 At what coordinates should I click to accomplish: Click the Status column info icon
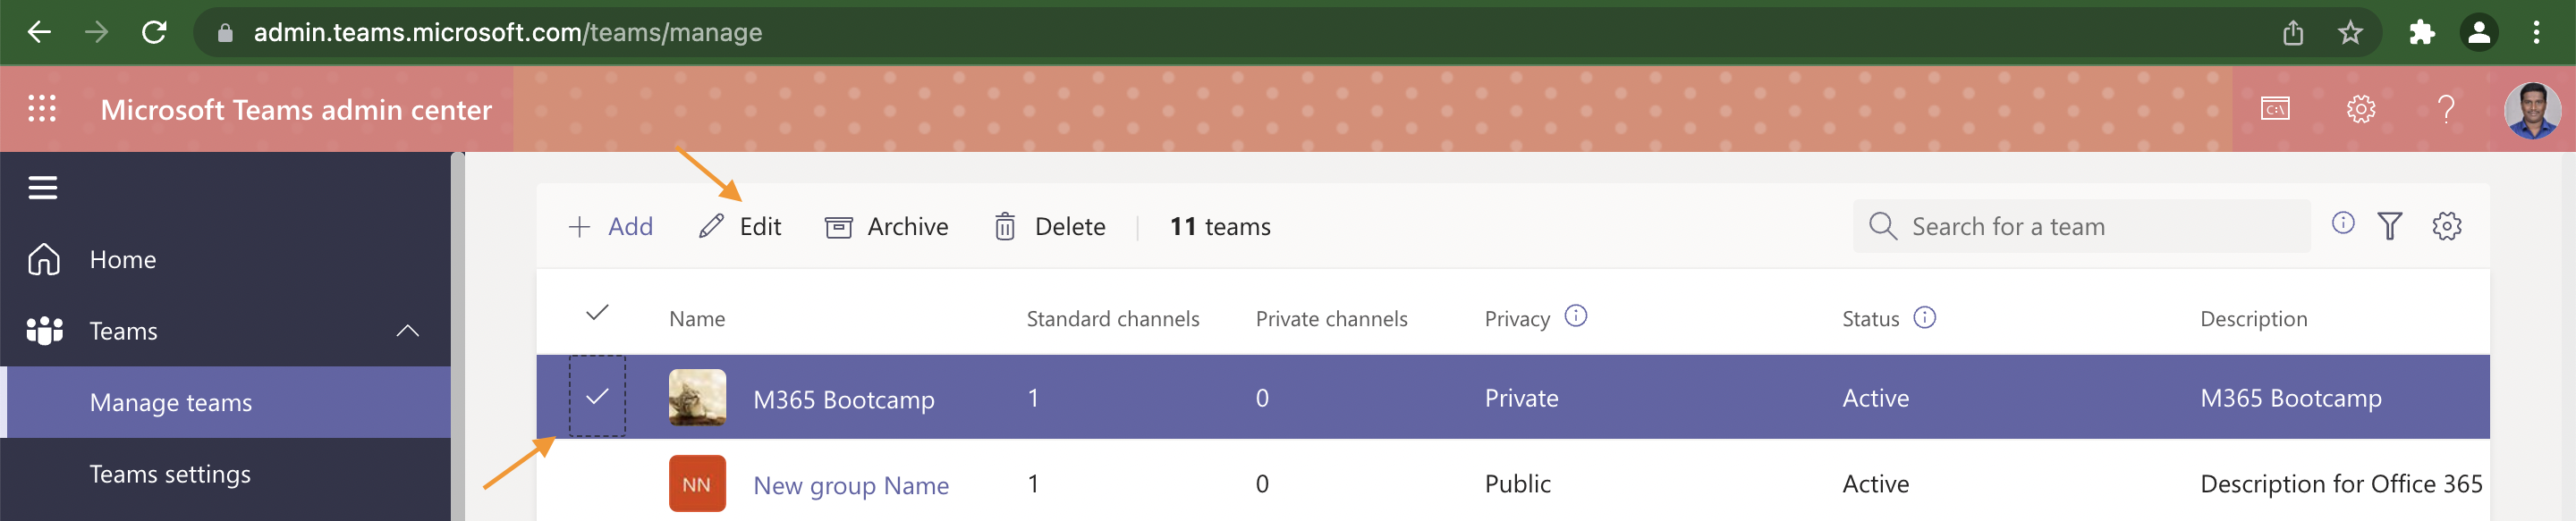pyautogui.click(x=1924, y=318)
